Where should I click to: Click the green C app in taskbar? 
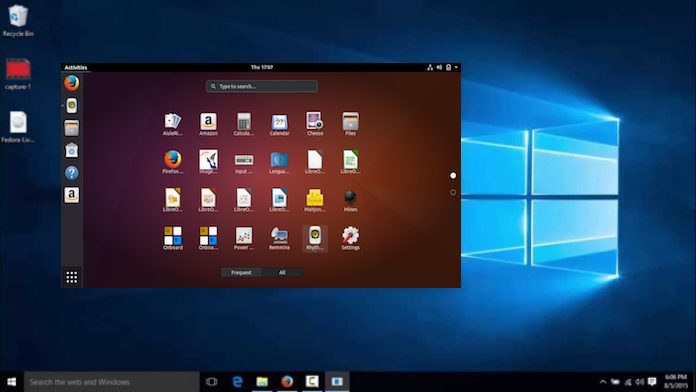pos(312,382)
